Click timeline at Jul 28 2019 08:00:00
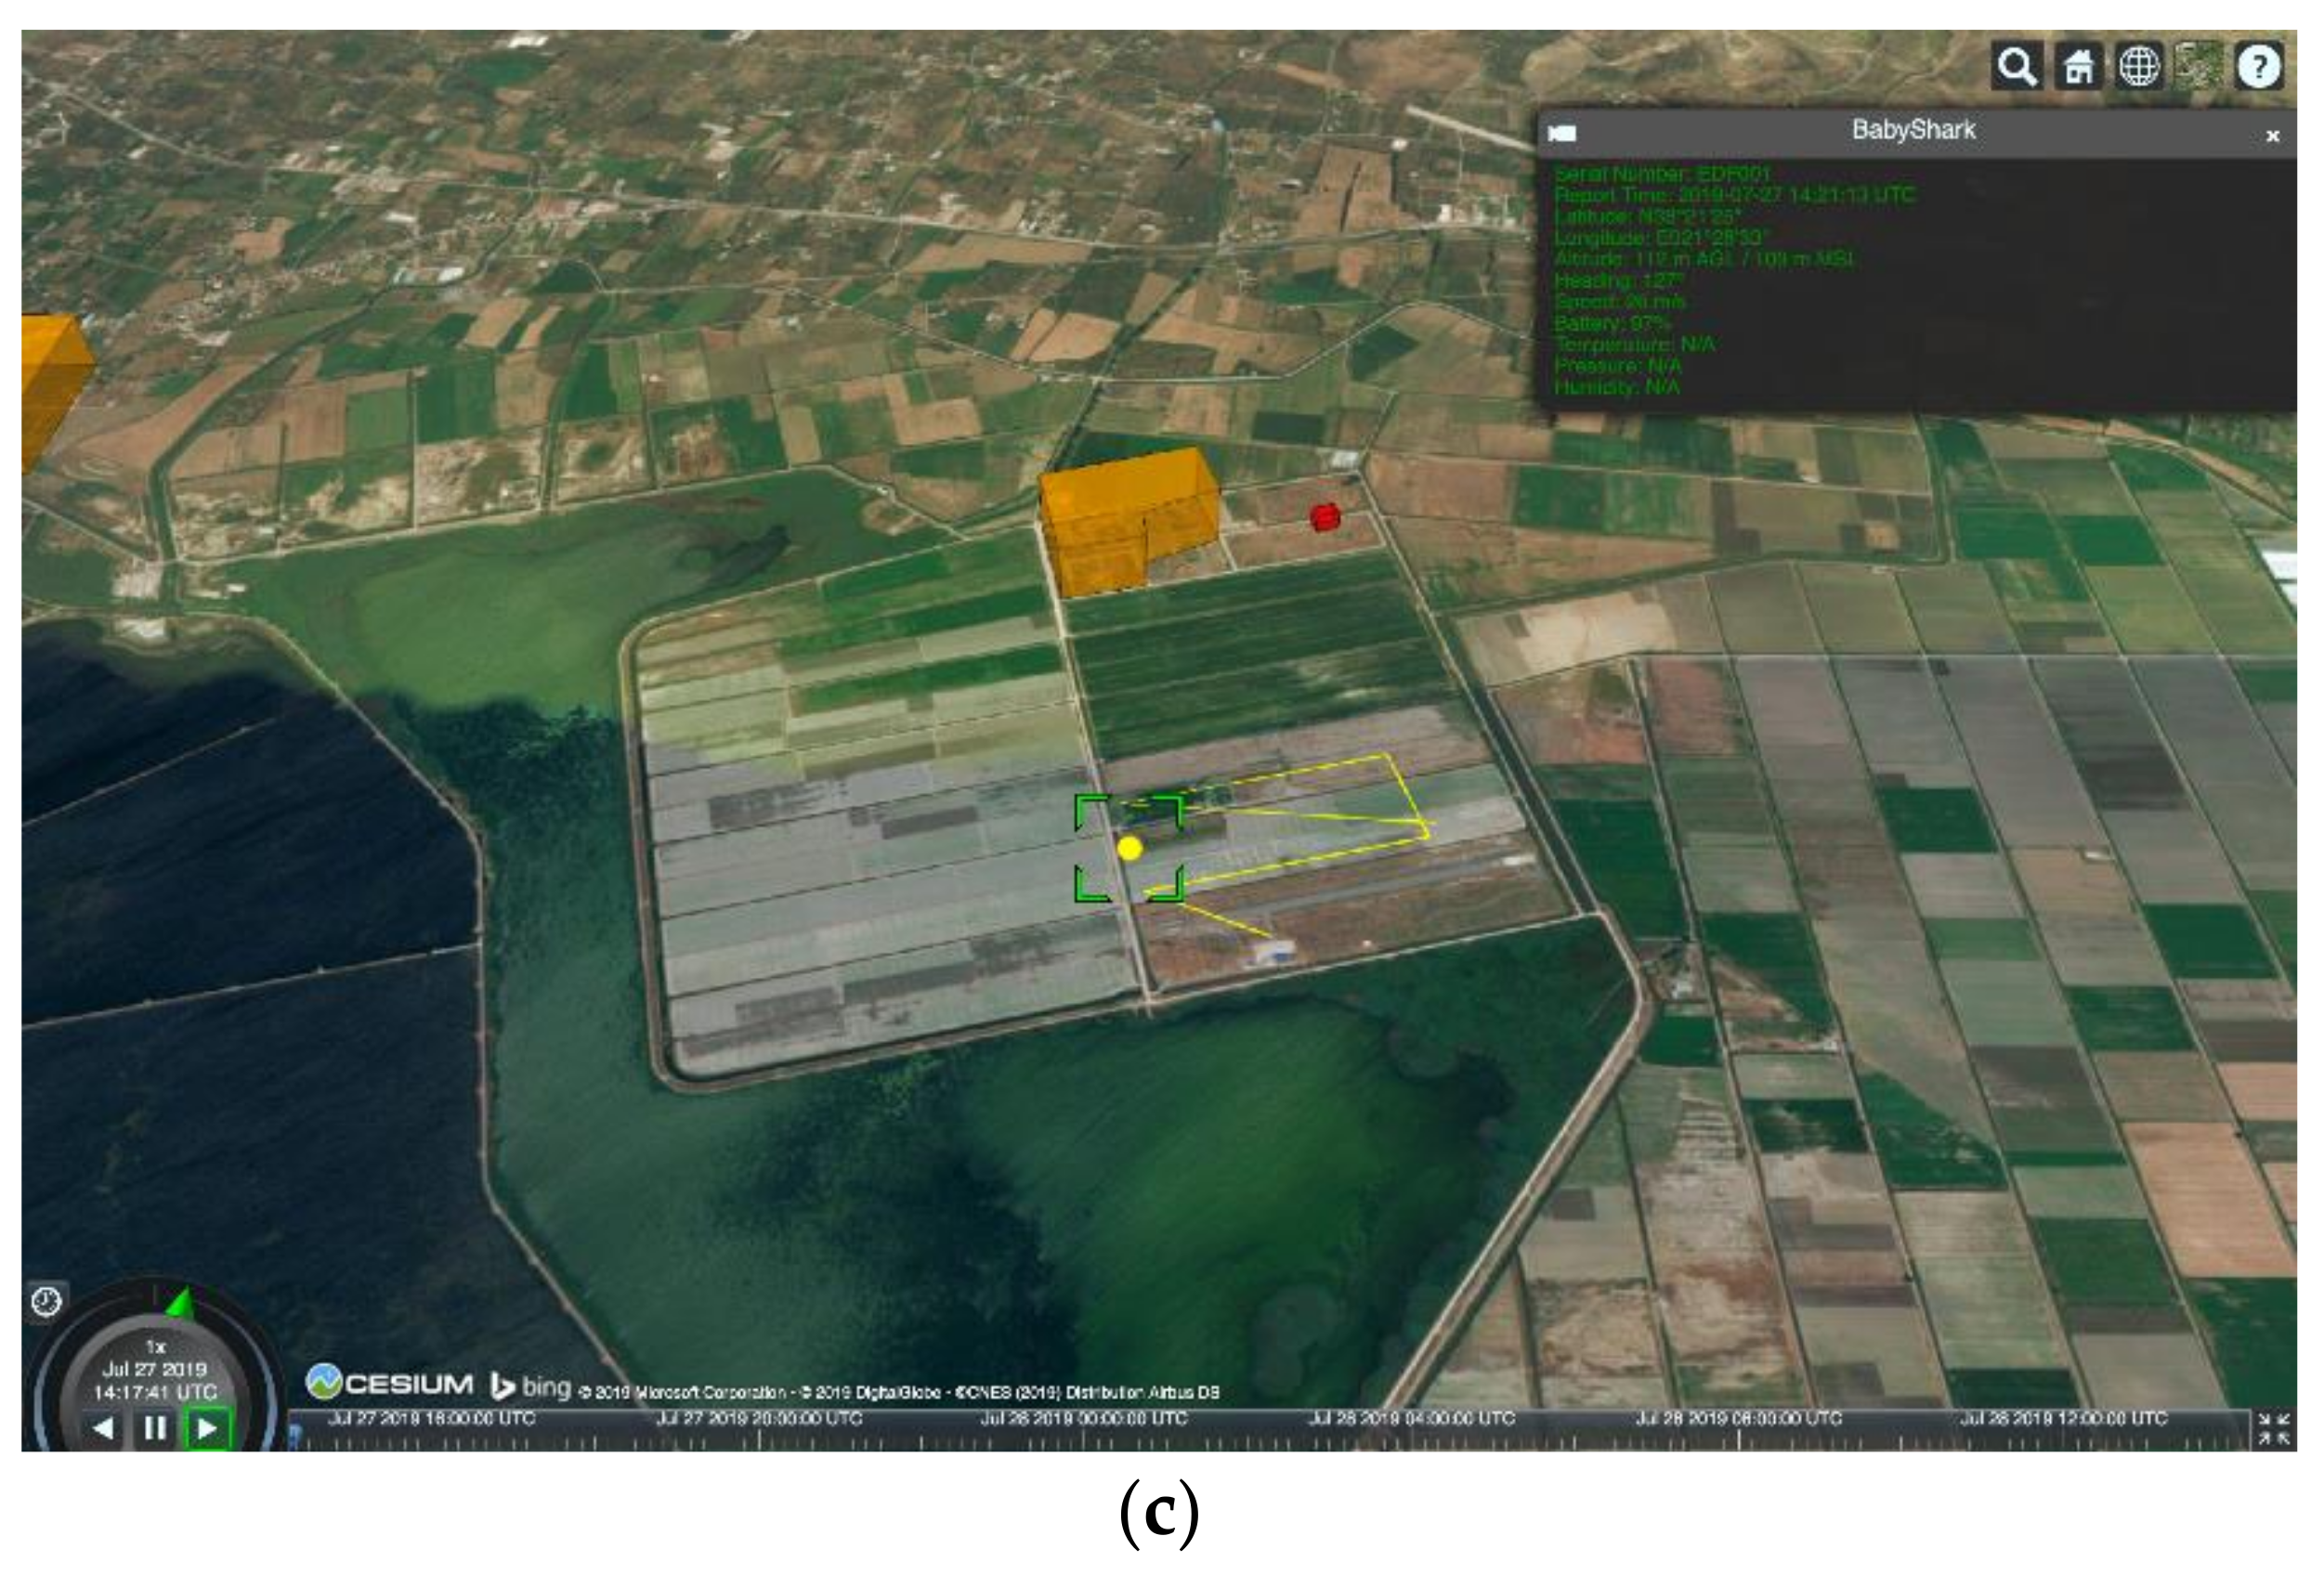This screenshot has height=1588, width=2324. click(1739, 1438)
